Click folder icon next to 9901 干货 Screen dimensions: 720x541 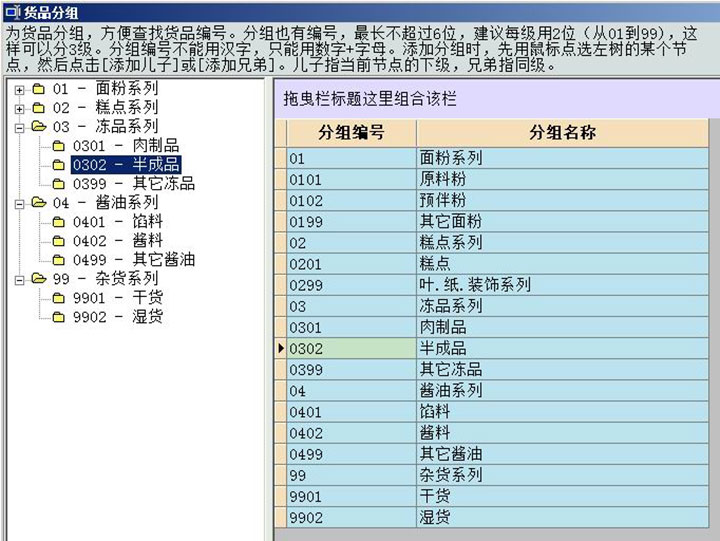click(x=58, y=298)
